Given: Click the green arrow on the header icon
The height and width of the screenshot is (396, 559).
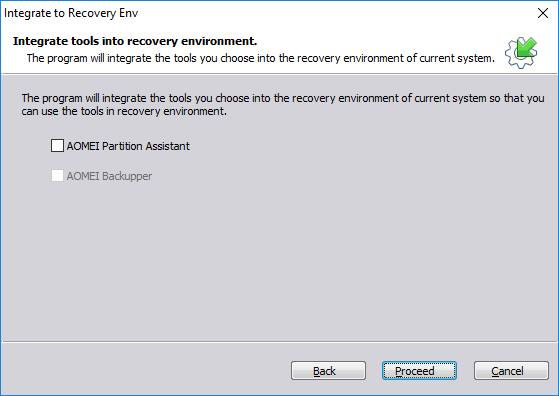Looking at the screenshot, I should click(x=527, y=47).
